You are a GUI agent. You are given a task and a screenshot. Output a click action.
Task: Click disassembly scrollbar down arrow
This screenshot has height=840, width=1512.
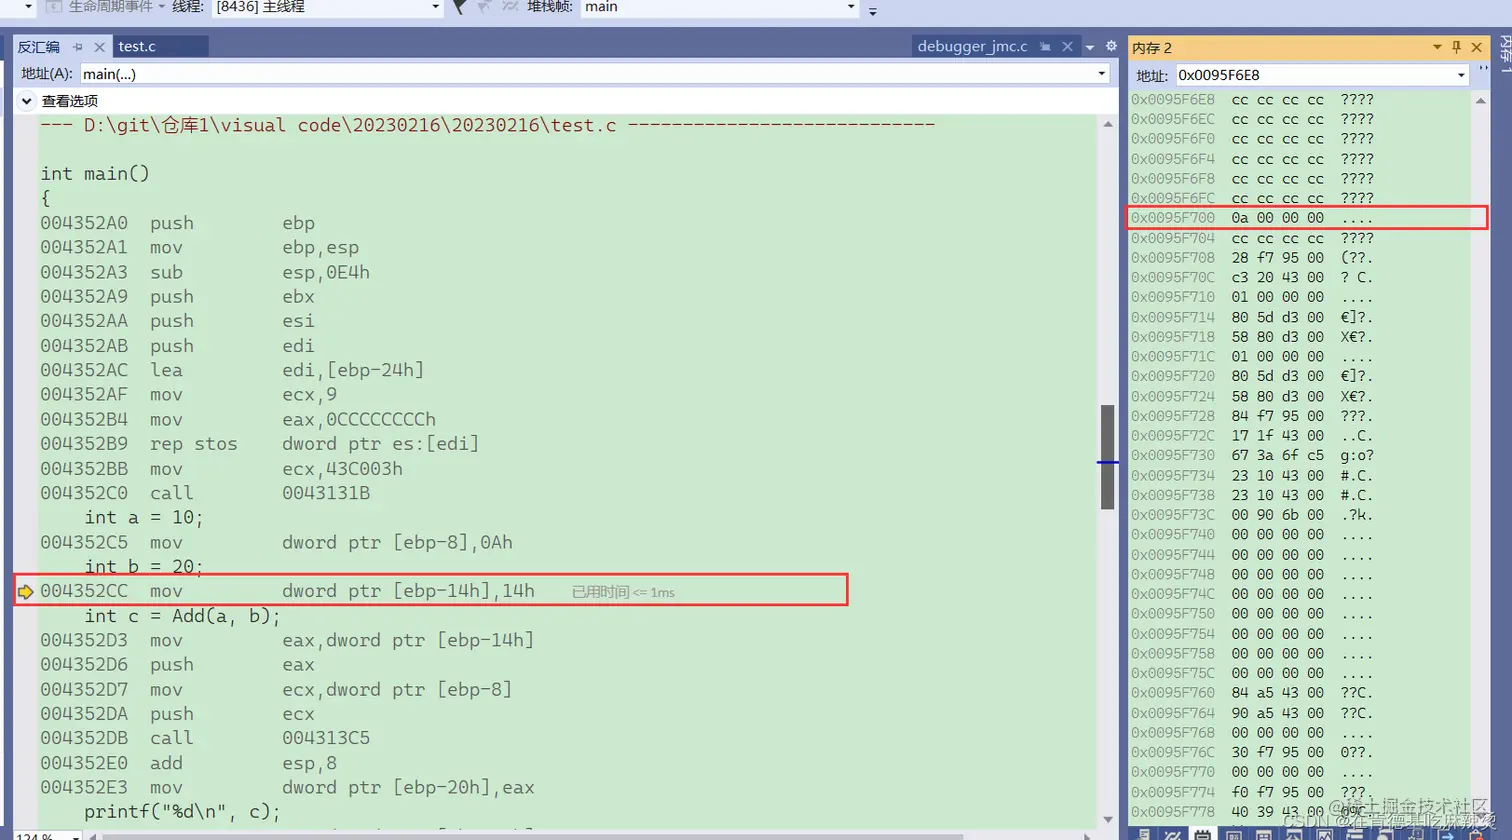pos(1108,820)
